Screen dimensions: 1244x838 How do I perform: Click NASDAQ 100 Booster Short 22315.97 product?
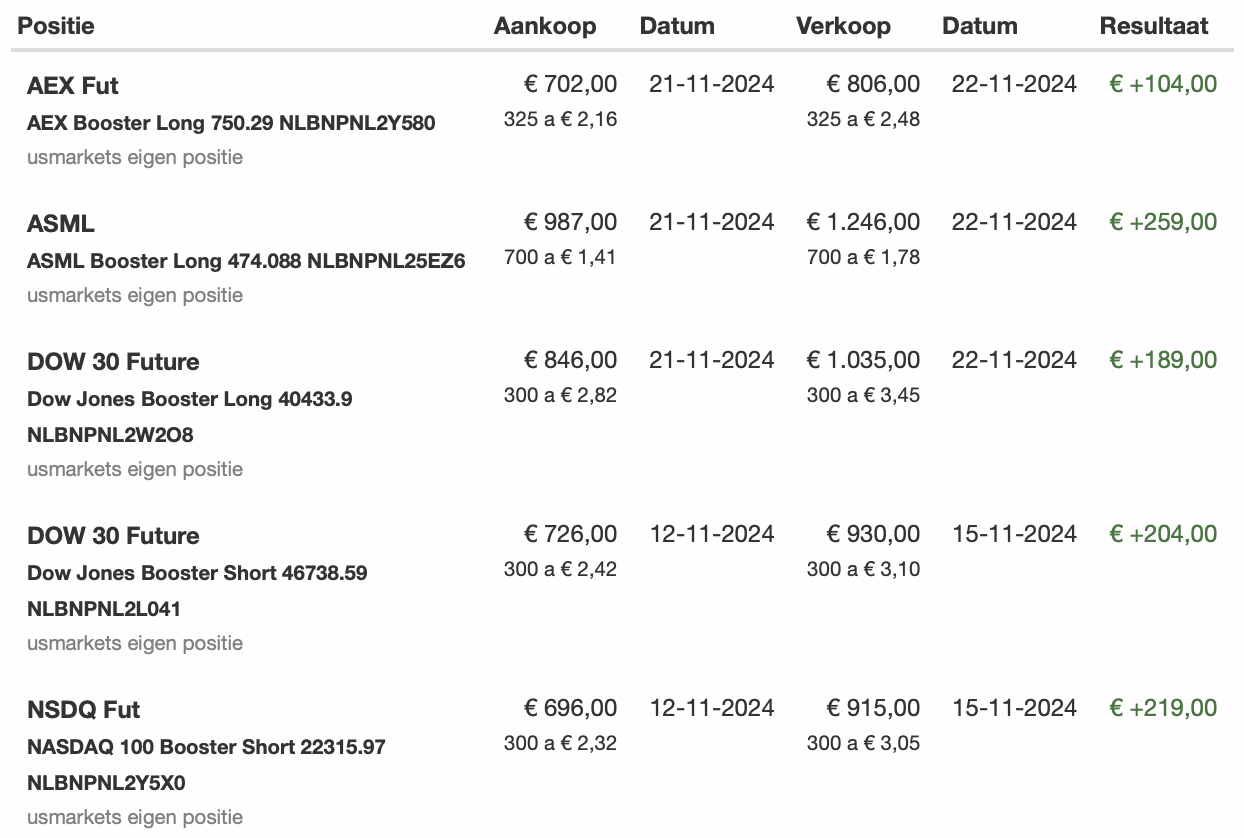206,748
